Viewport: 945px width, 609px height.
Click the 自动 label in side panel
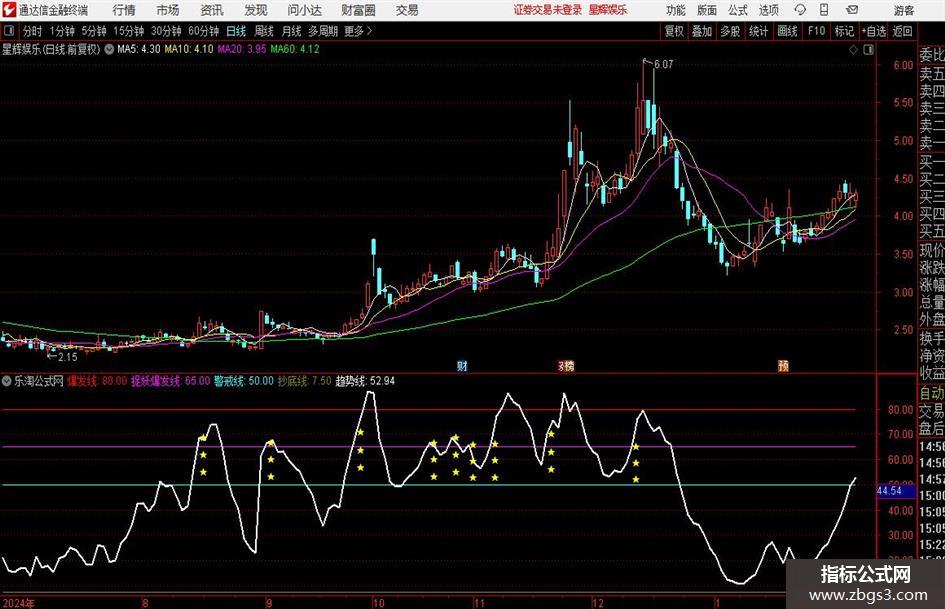coord(932,393)
